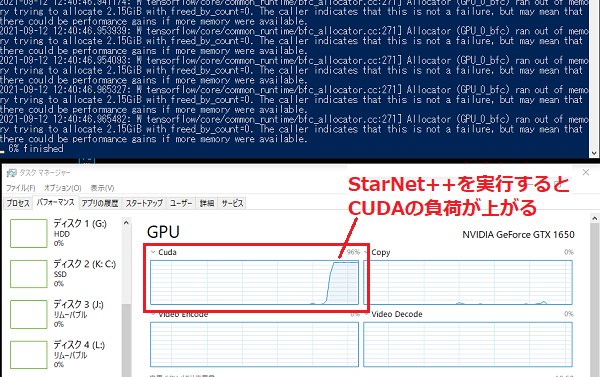Image resolution: width=600 pixels, height=377 pixels.
Task: Switch to the サービス tab
Action: (x=232, y=203)
